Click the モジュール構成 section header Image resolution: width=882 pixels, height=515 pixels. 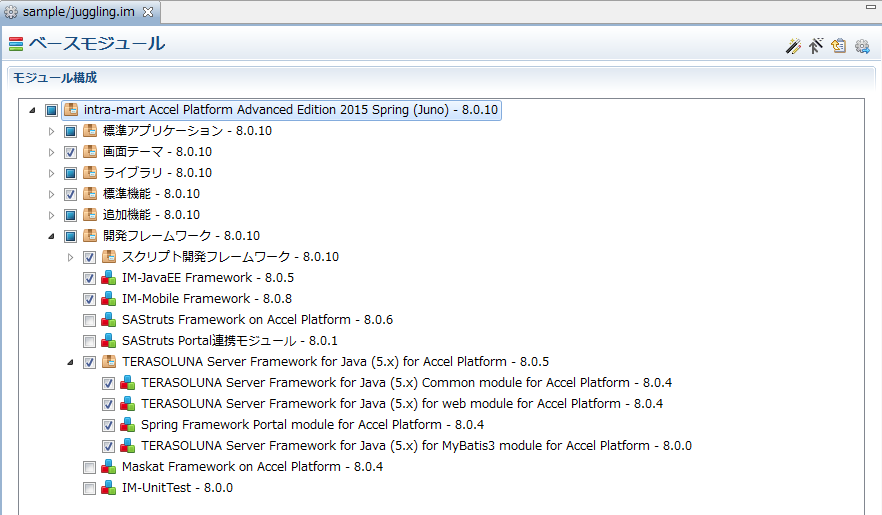pos(55,78)
